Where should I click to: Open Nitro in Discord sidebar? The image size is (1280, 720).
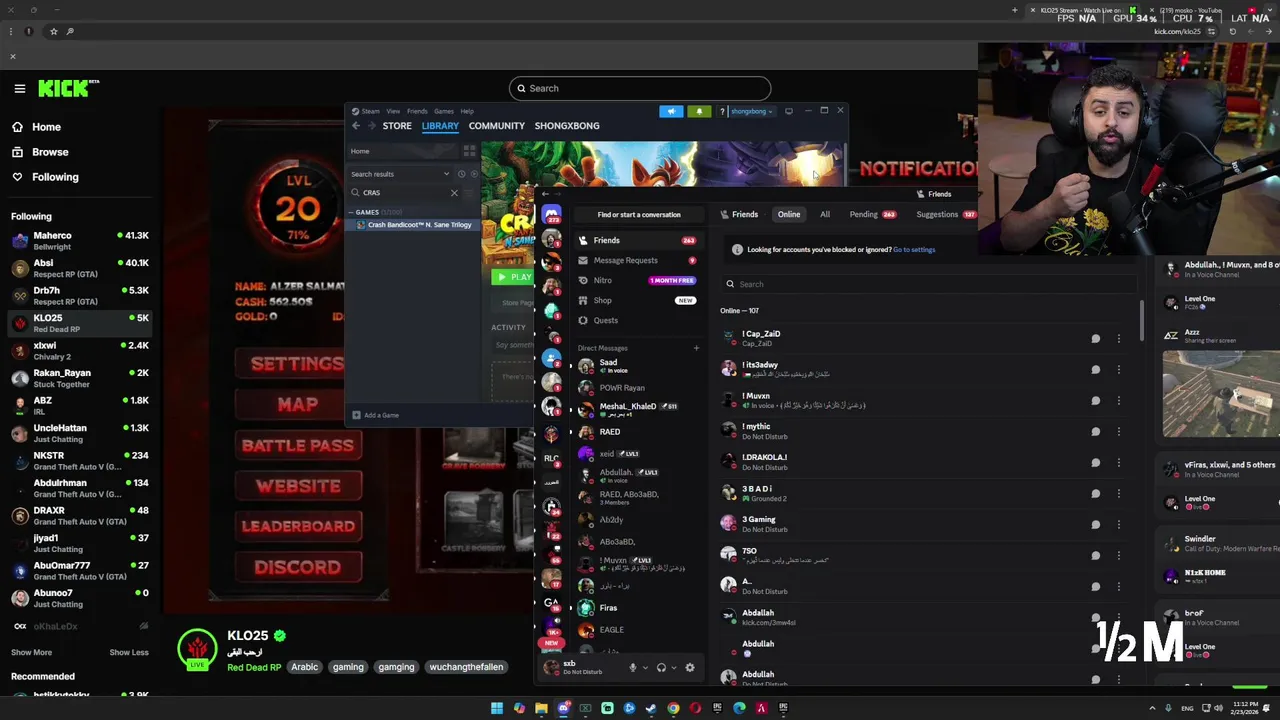(638, 280)
